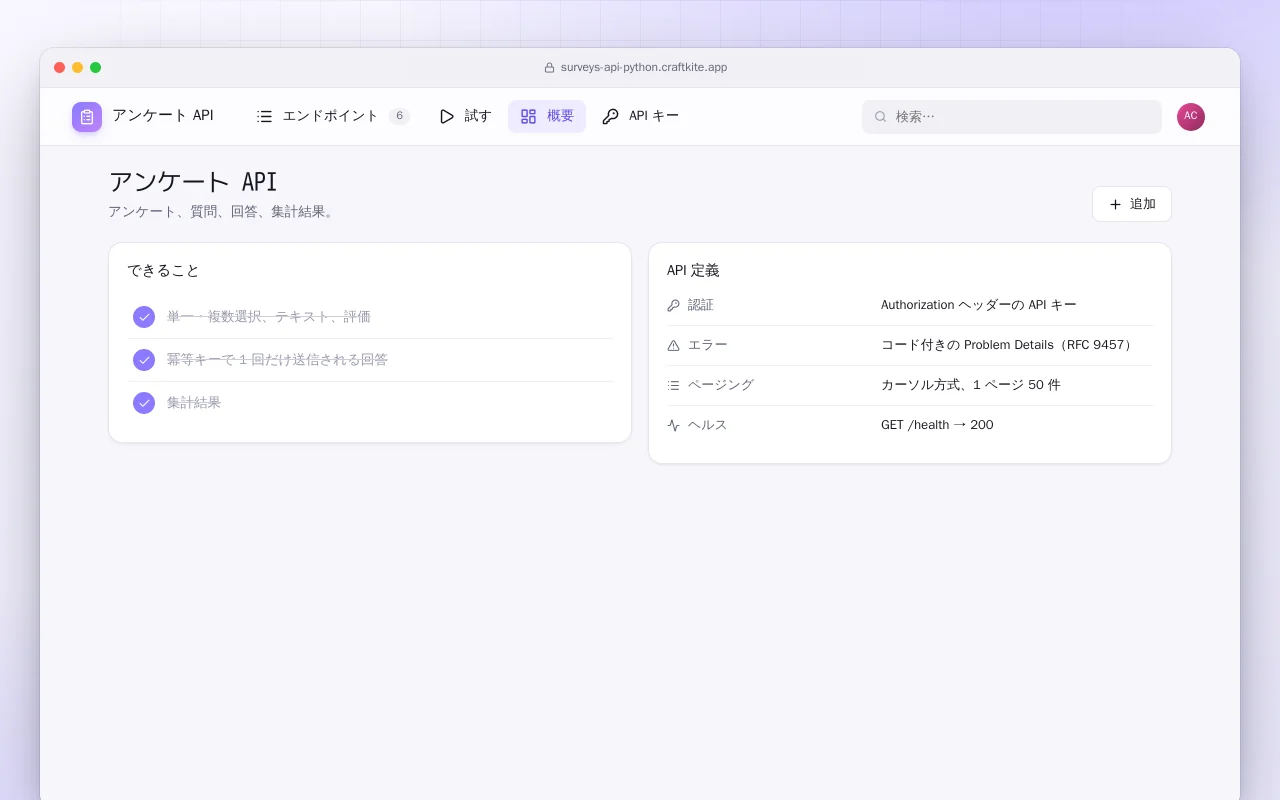The image size is (1280, 800).
Task: Open the エンドポイント tab
Action: pos(333,116)
